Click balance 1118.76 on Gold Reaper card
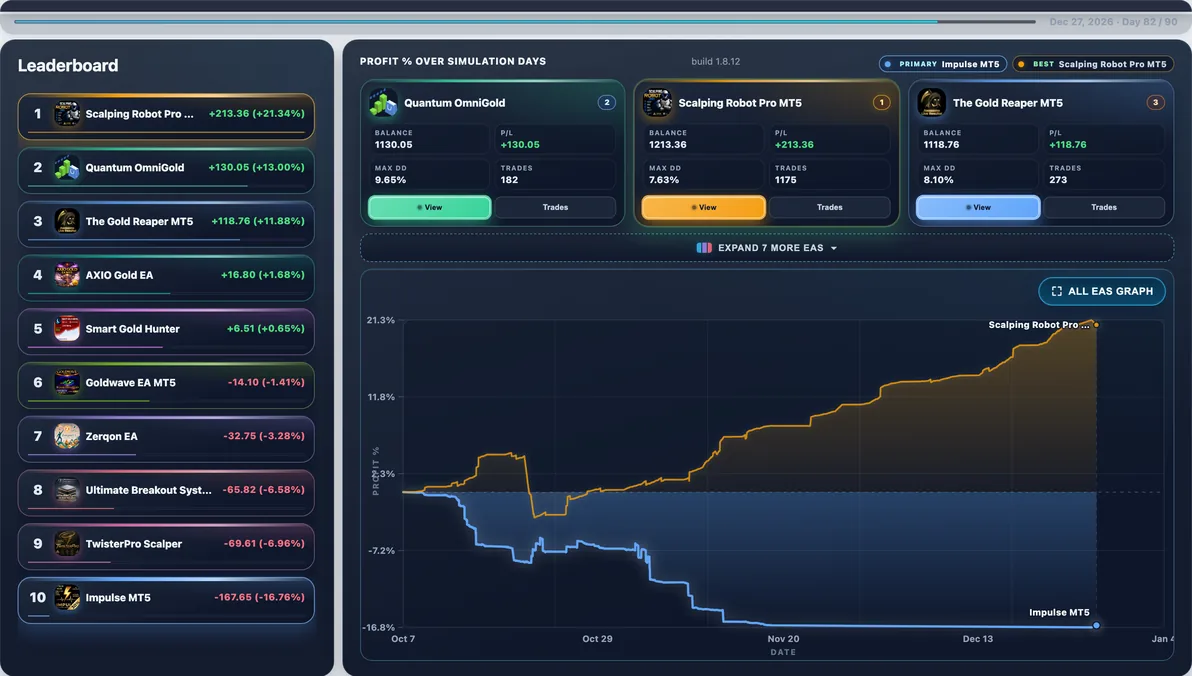The height and width of the screenshot is (676, 1192). [x=941, y=144]
